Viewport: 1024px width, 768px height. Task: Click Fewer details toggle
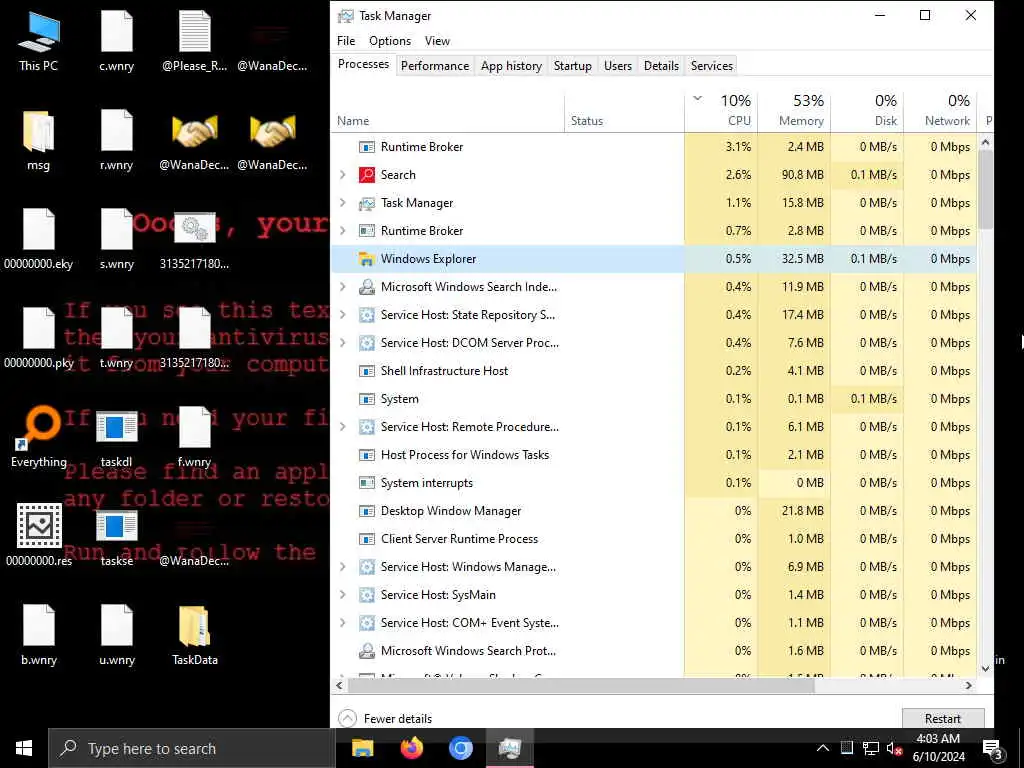click(x=385, y=718)
